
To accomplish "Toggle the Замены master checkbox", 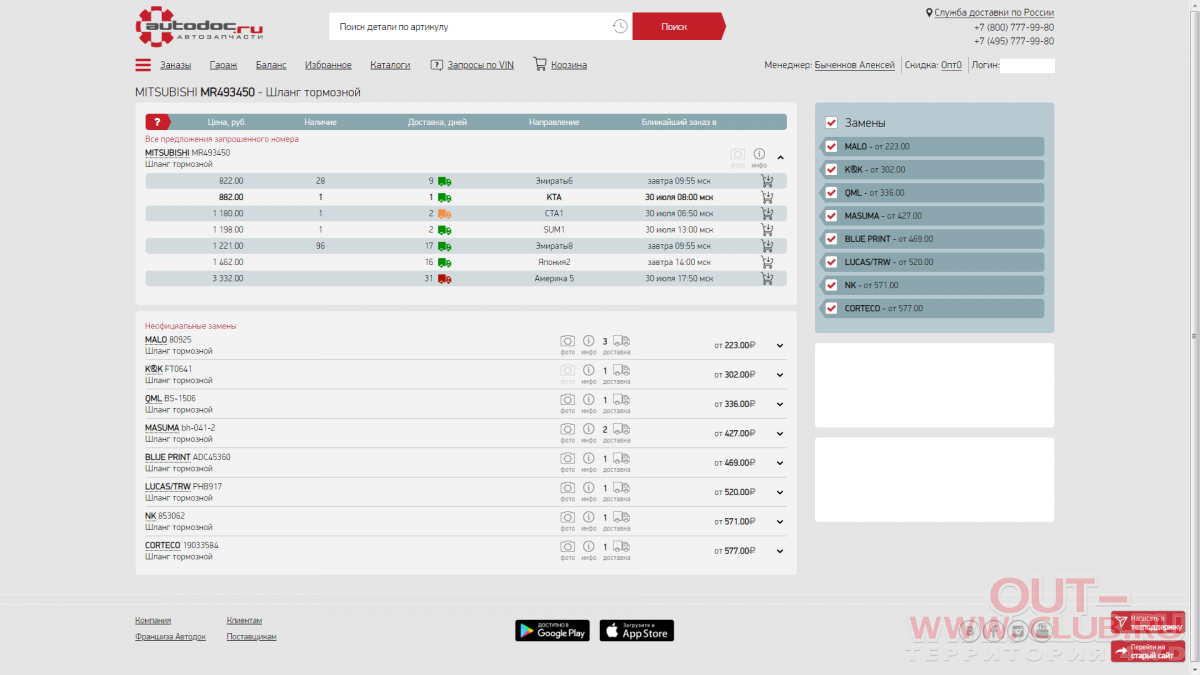I will [831, 122].
